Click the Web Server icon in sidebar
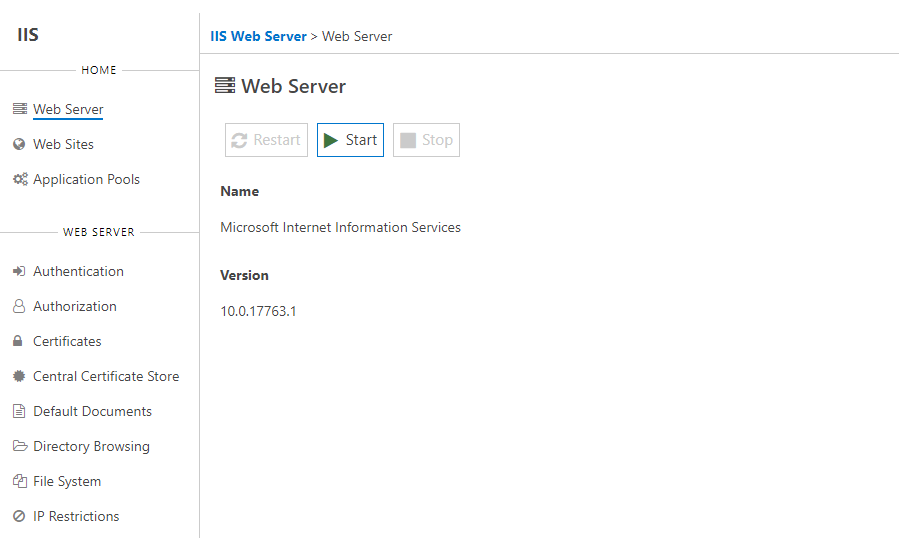 19,108
